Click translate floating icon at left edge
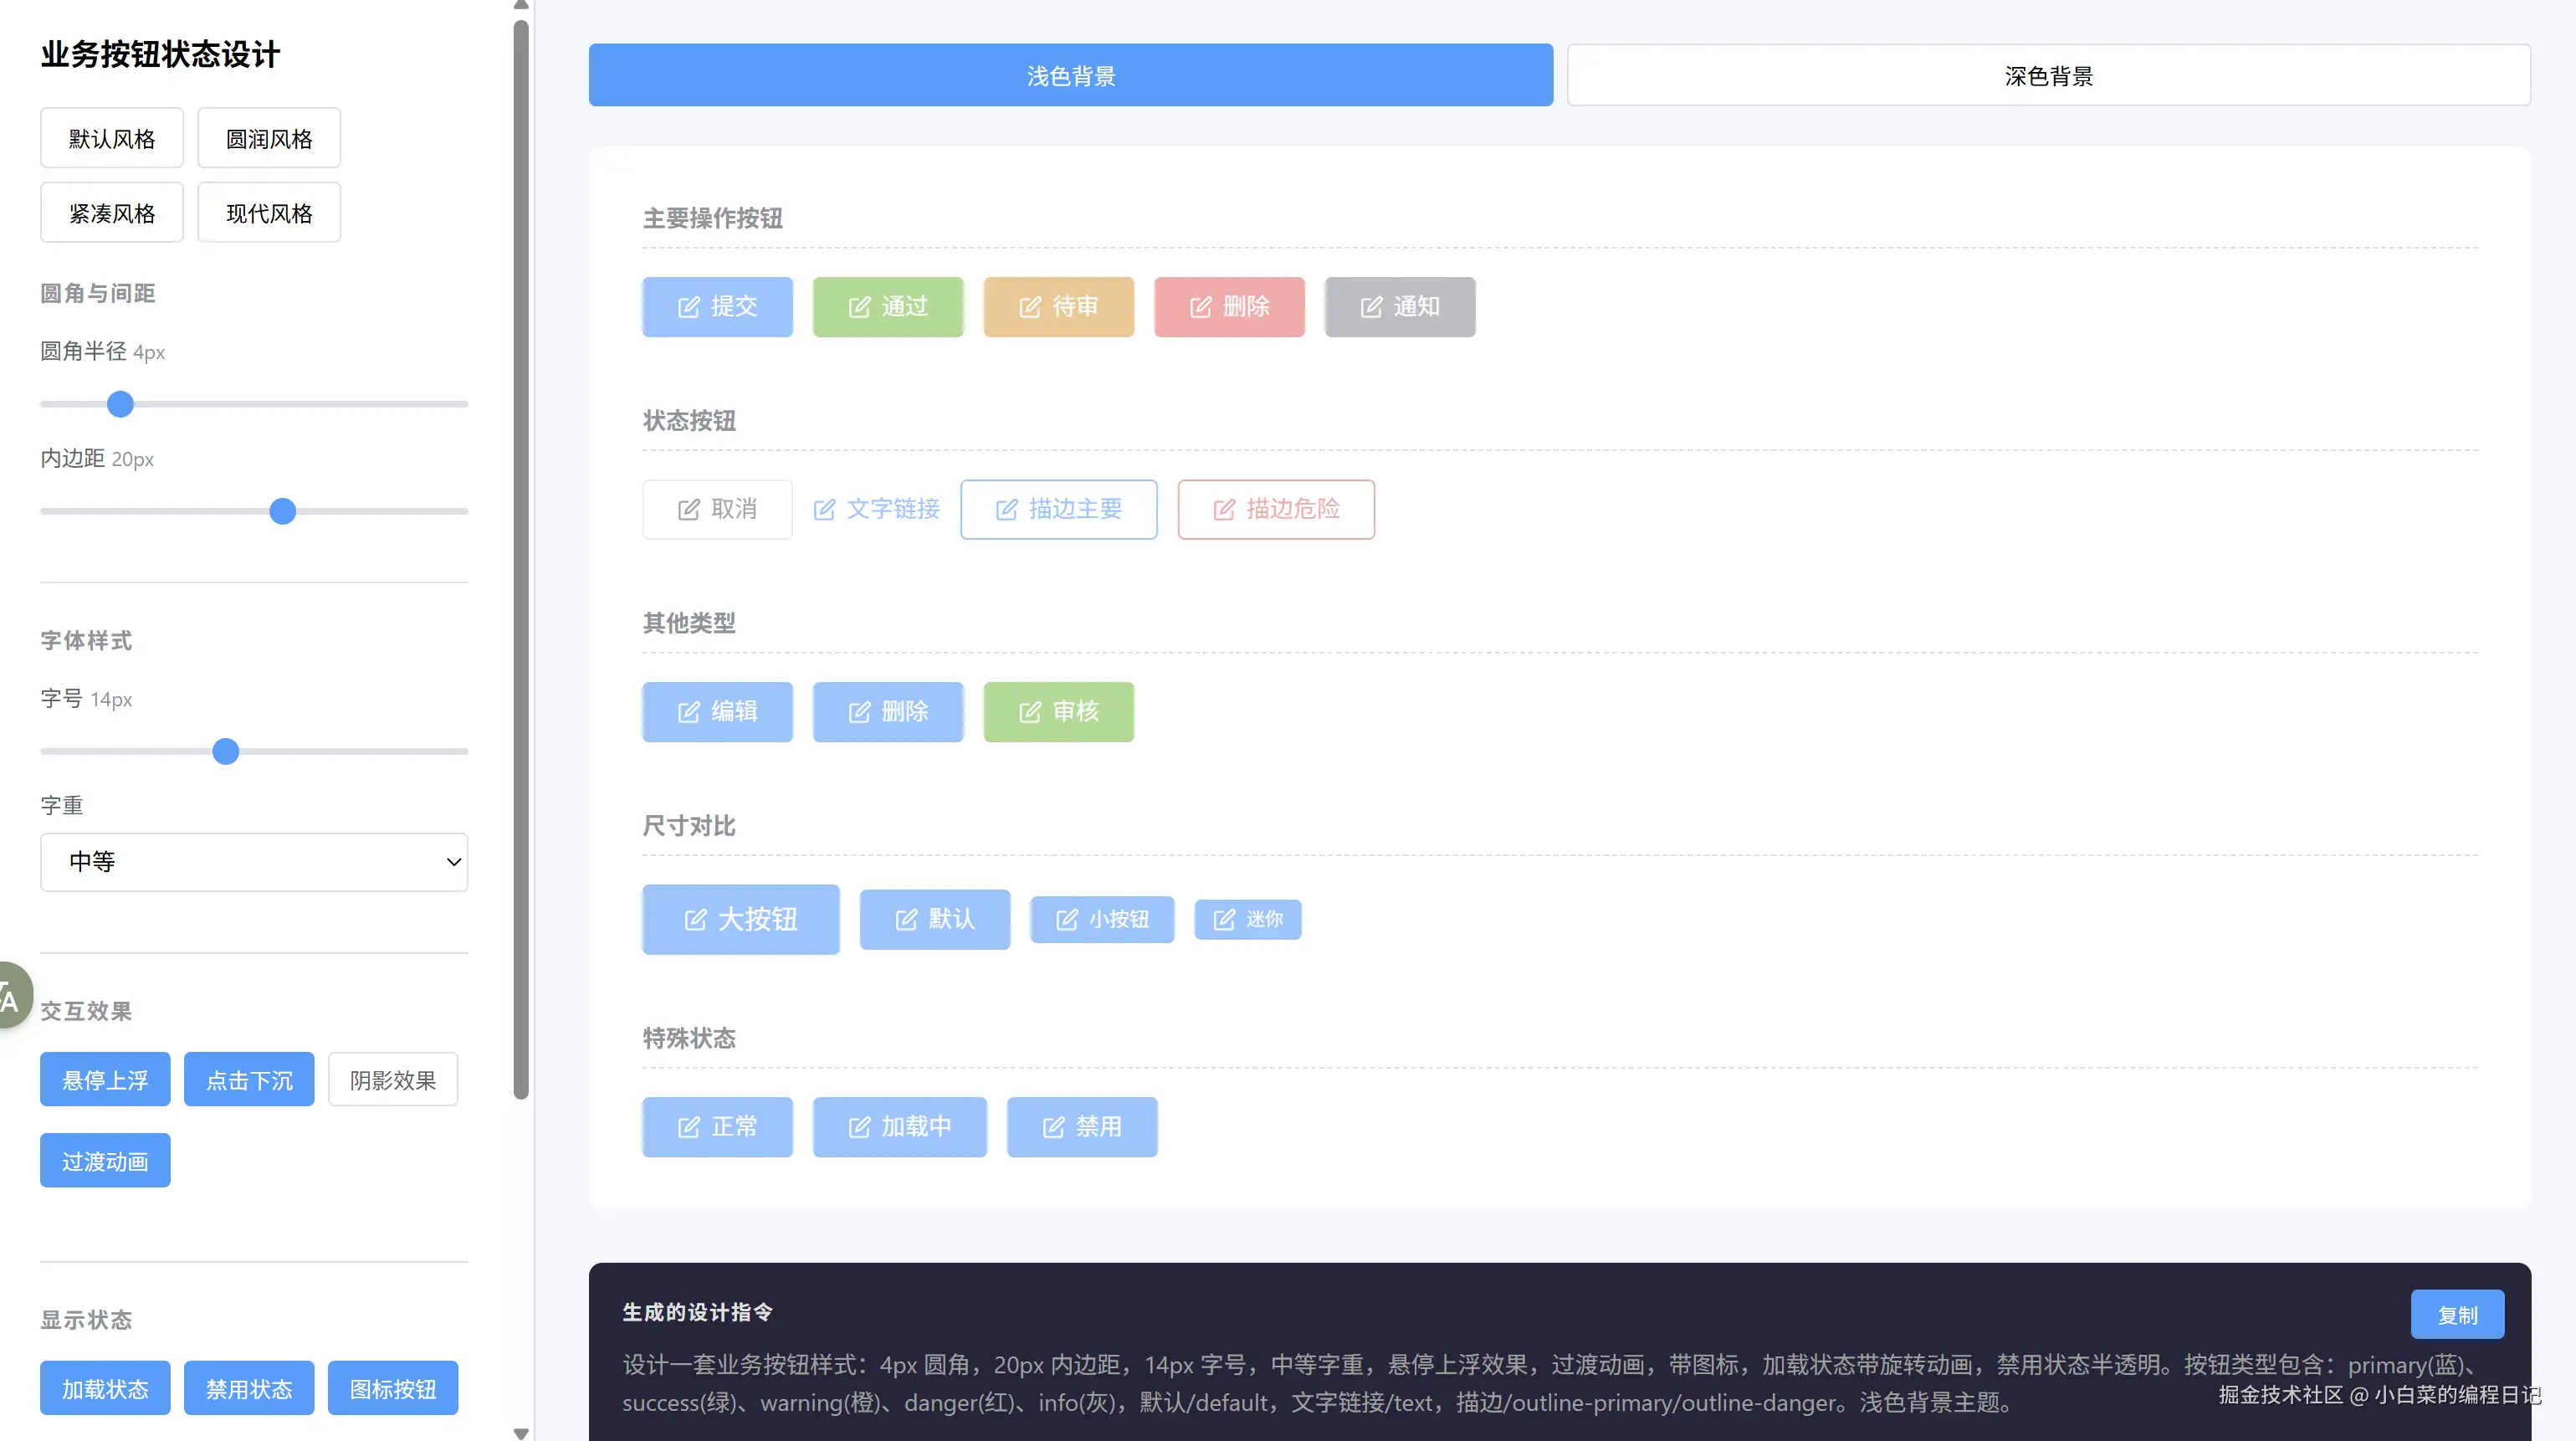Viewport: 2576px width, 1441px height. [x=12, y=996]
